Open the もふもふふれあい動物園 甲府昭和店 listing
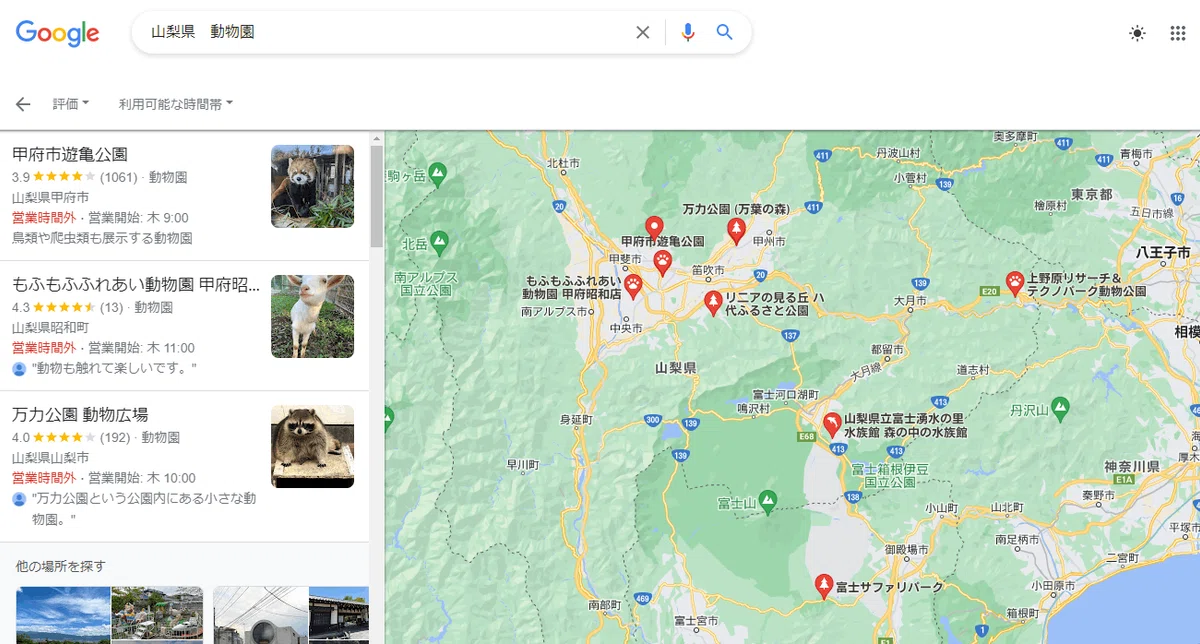1200x644 pixels. 136,284
